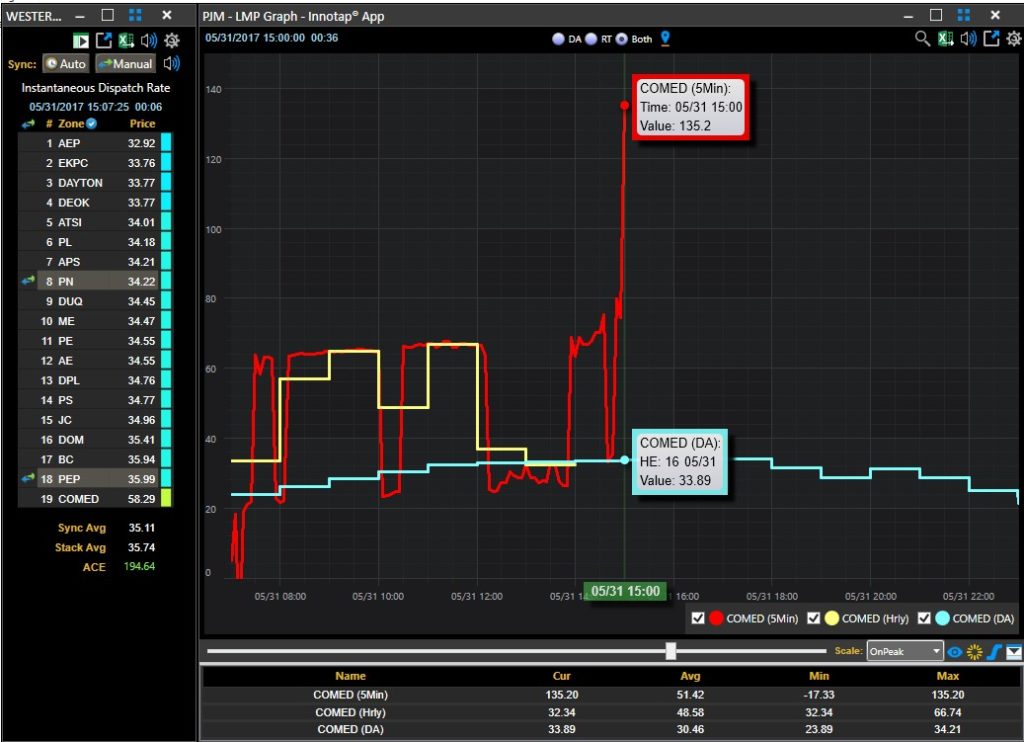Viewport: 1024px width, 742px height.
Task: Click the speaker icon in Western window toolbar
Action: pos(149,40)
